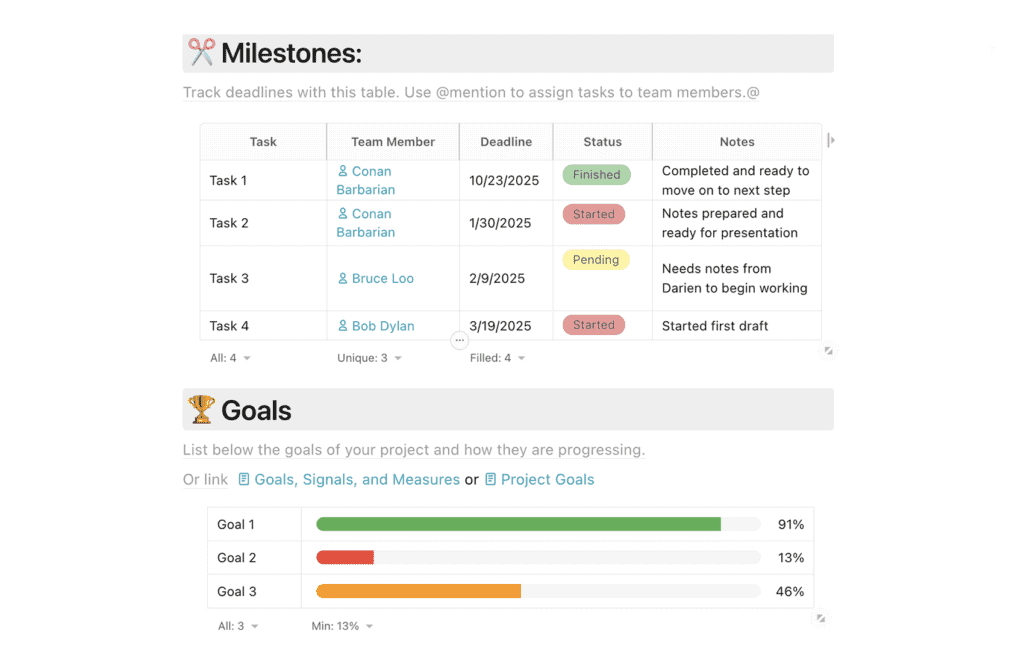The height and width of the screenshot is (663, 1024).
Task: Select the Pending status tag on Task 3
Action: pos(596,259)
